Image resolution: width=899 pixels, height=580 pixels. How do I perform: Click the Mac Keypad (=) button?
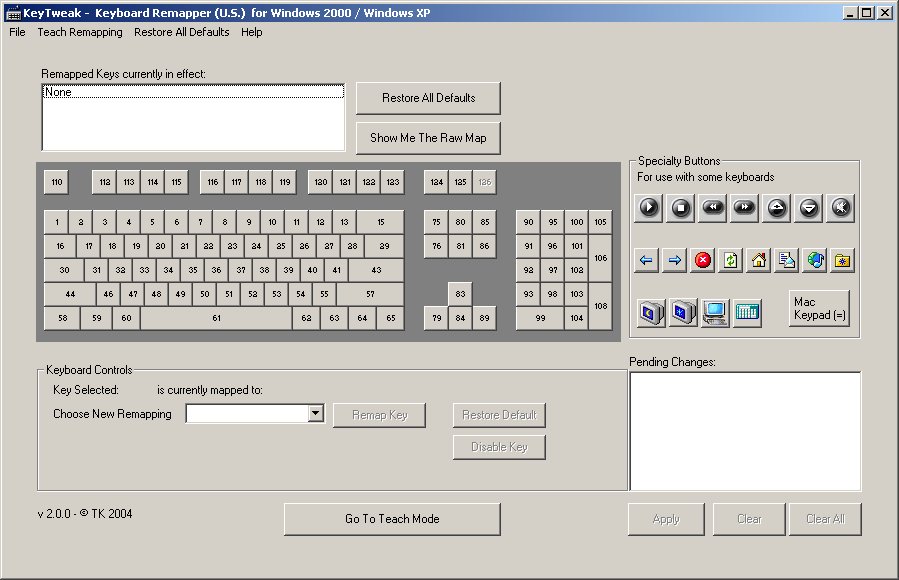point(819,308)
